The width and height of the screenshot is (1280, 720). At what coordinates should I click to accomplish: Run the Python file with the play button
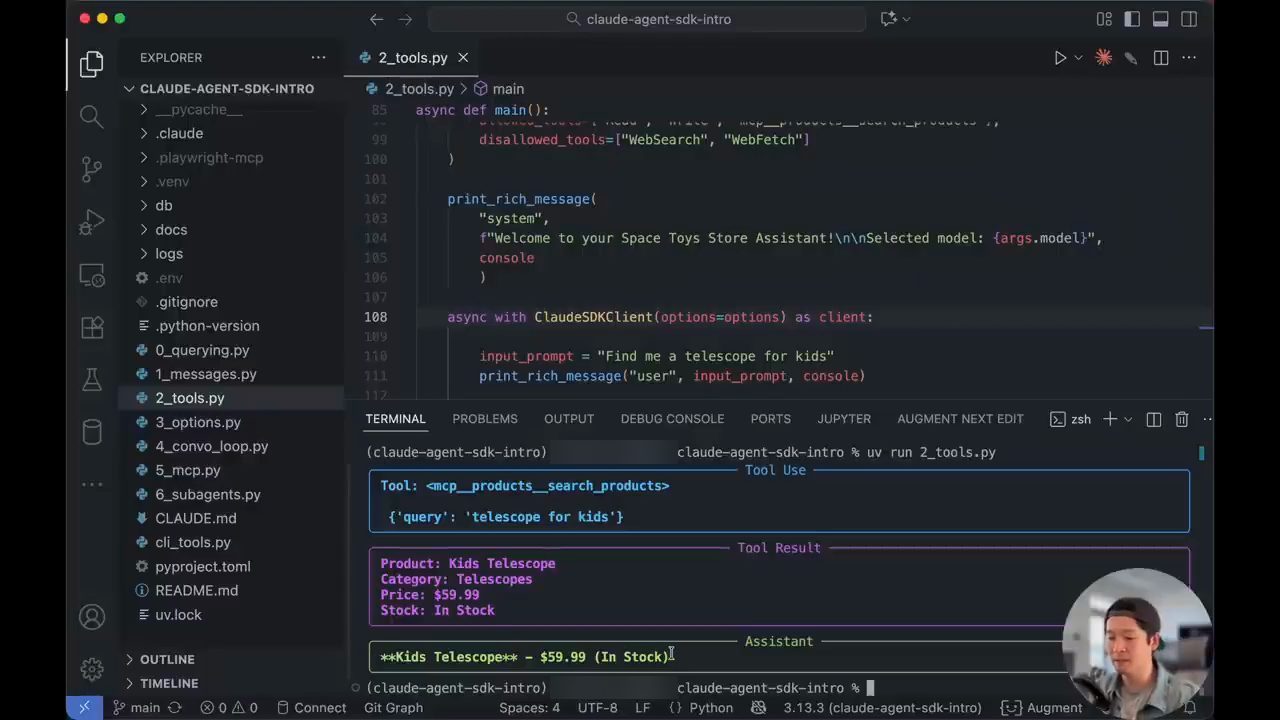coord(1060,58)
